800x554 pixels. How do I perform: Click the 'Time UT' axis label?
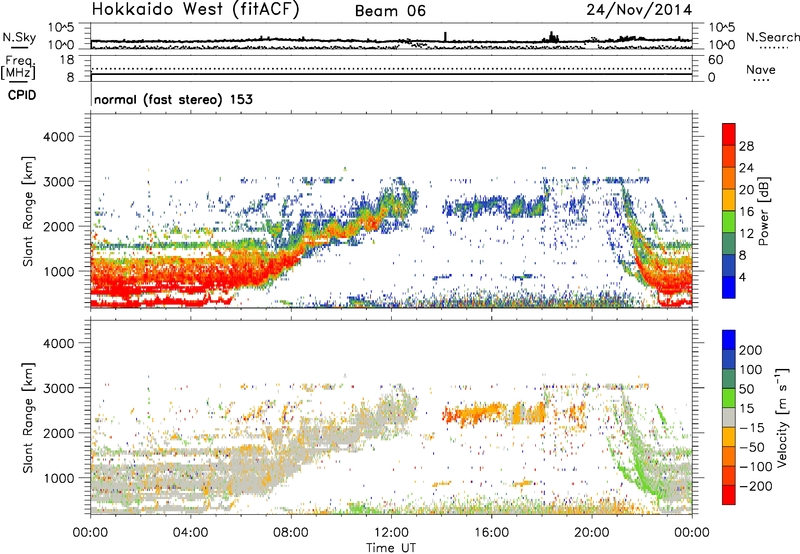point(391,548)
